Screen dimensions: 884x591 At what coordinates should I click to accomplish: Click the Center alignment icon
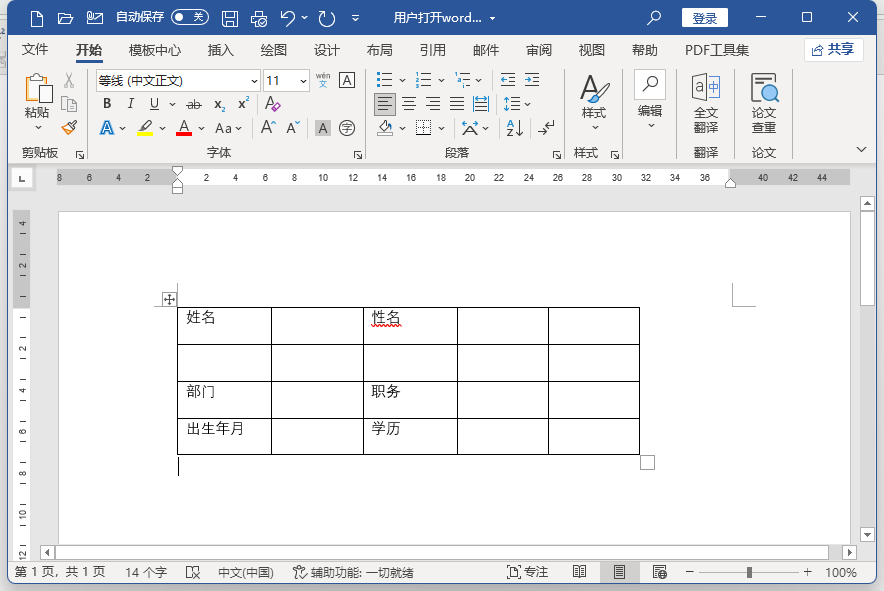[409, 104]
